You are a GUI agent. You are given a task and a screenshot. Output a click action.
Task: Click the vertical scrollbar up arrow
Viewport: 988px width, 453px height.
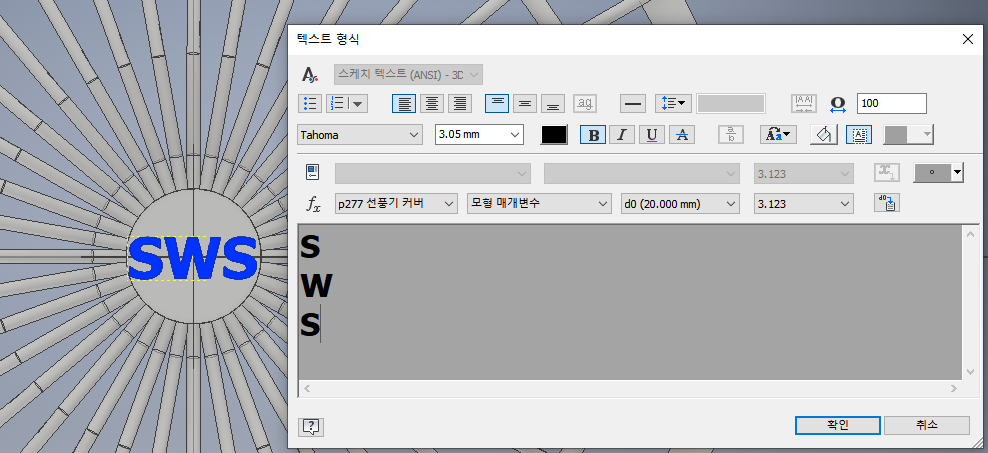click(x=970, y=234)
